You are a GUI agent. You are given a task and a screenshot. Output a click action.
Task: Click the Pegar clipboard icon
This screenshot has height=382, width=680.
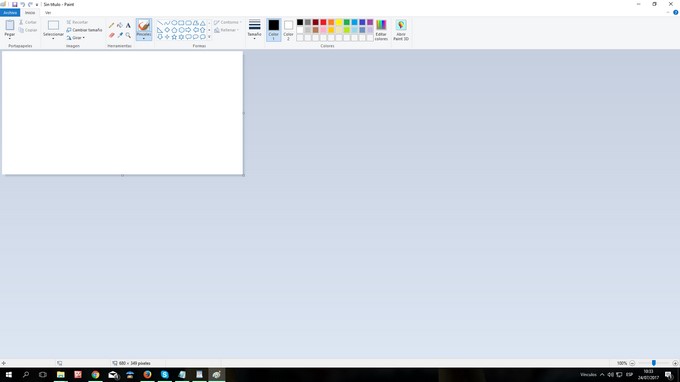[x=10, y=26]
